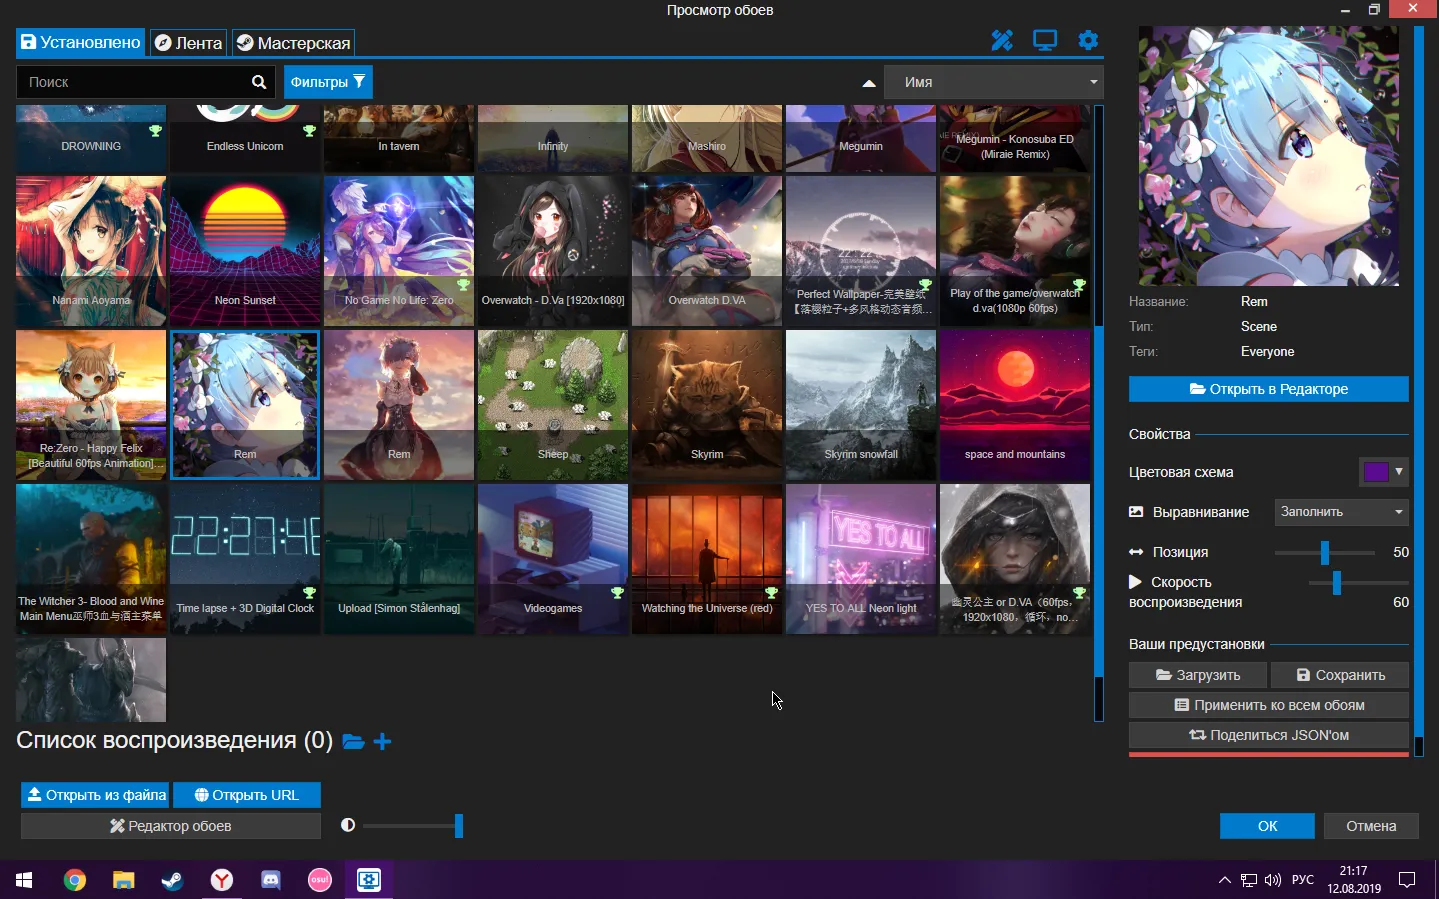Select Skyrim snowfall wallpaper thumbnail
This screenshot has width=1439, height=899.
click(861, 405)
